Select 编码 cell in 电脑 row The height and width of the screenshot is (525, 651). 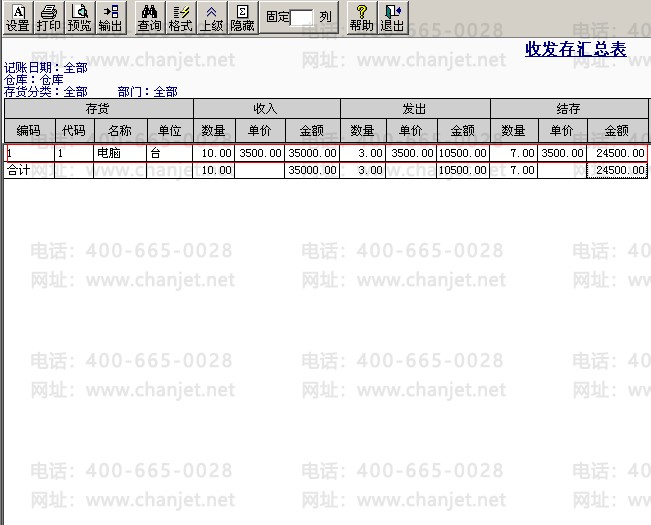[x=29, y=153]
